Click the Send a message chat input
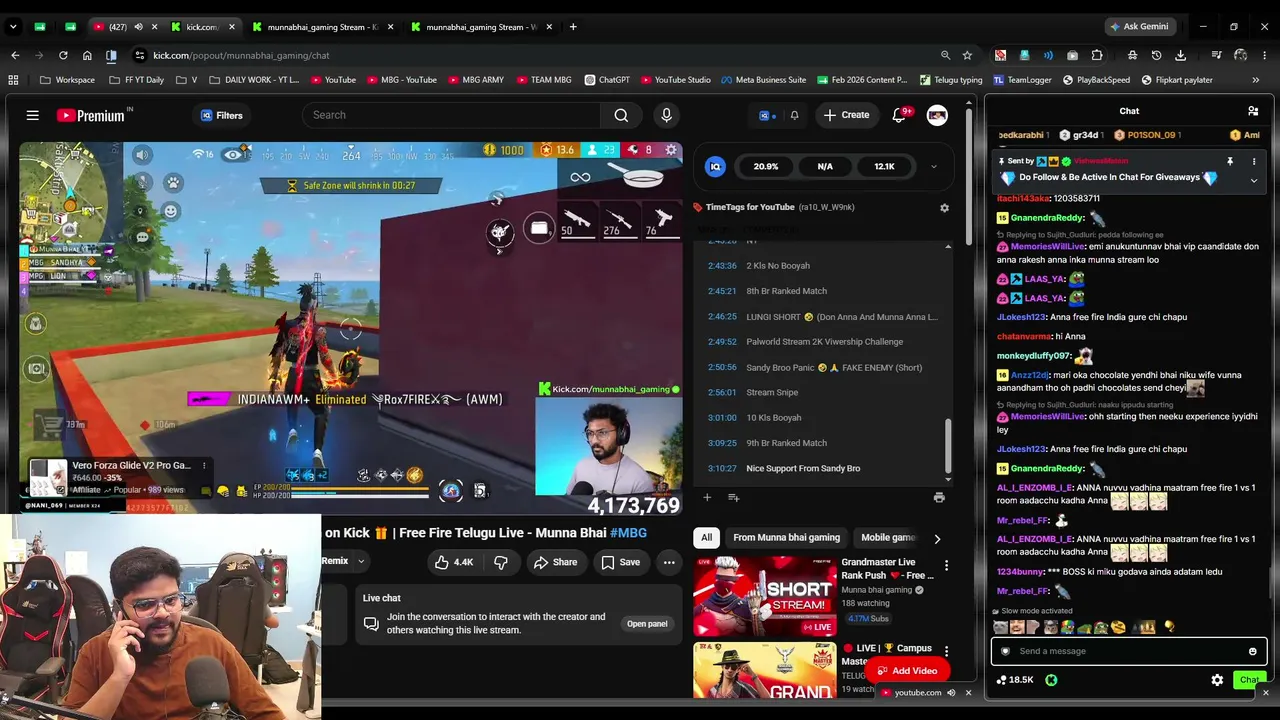1280x720 pixels. tap(1129, 651)
